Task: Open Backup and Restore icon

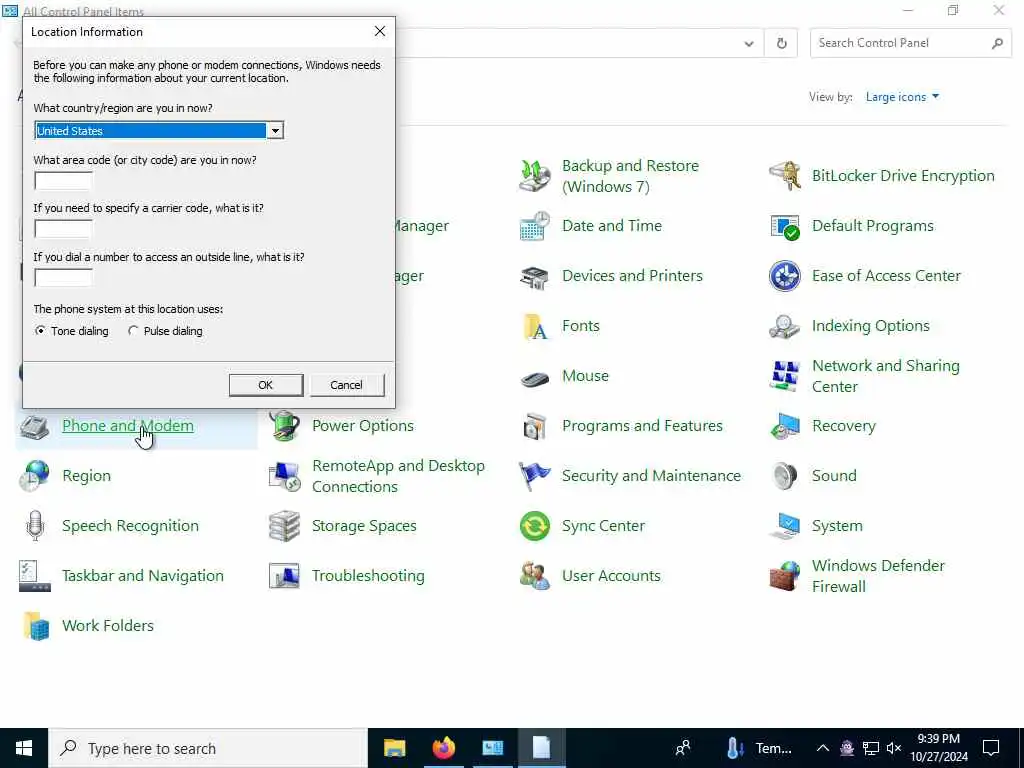Action: coord(535,176)
